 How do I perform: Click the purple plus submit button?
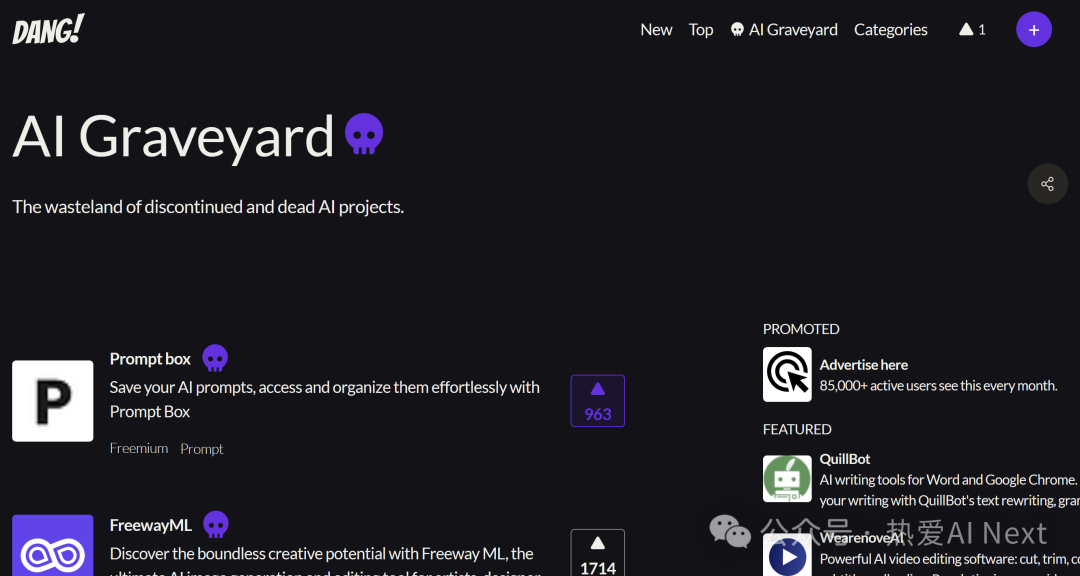1033,30
